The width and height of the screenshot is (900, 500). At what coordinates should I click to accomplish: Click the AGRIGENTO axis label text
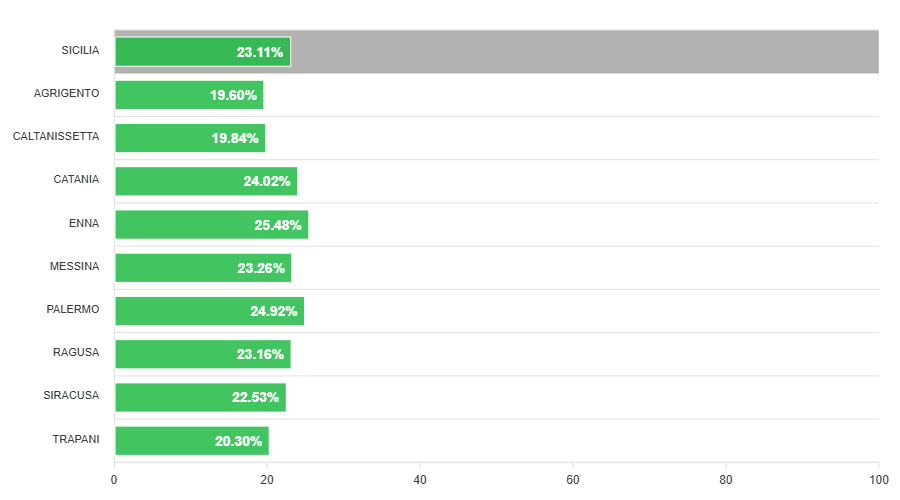[x=66, y=93]
